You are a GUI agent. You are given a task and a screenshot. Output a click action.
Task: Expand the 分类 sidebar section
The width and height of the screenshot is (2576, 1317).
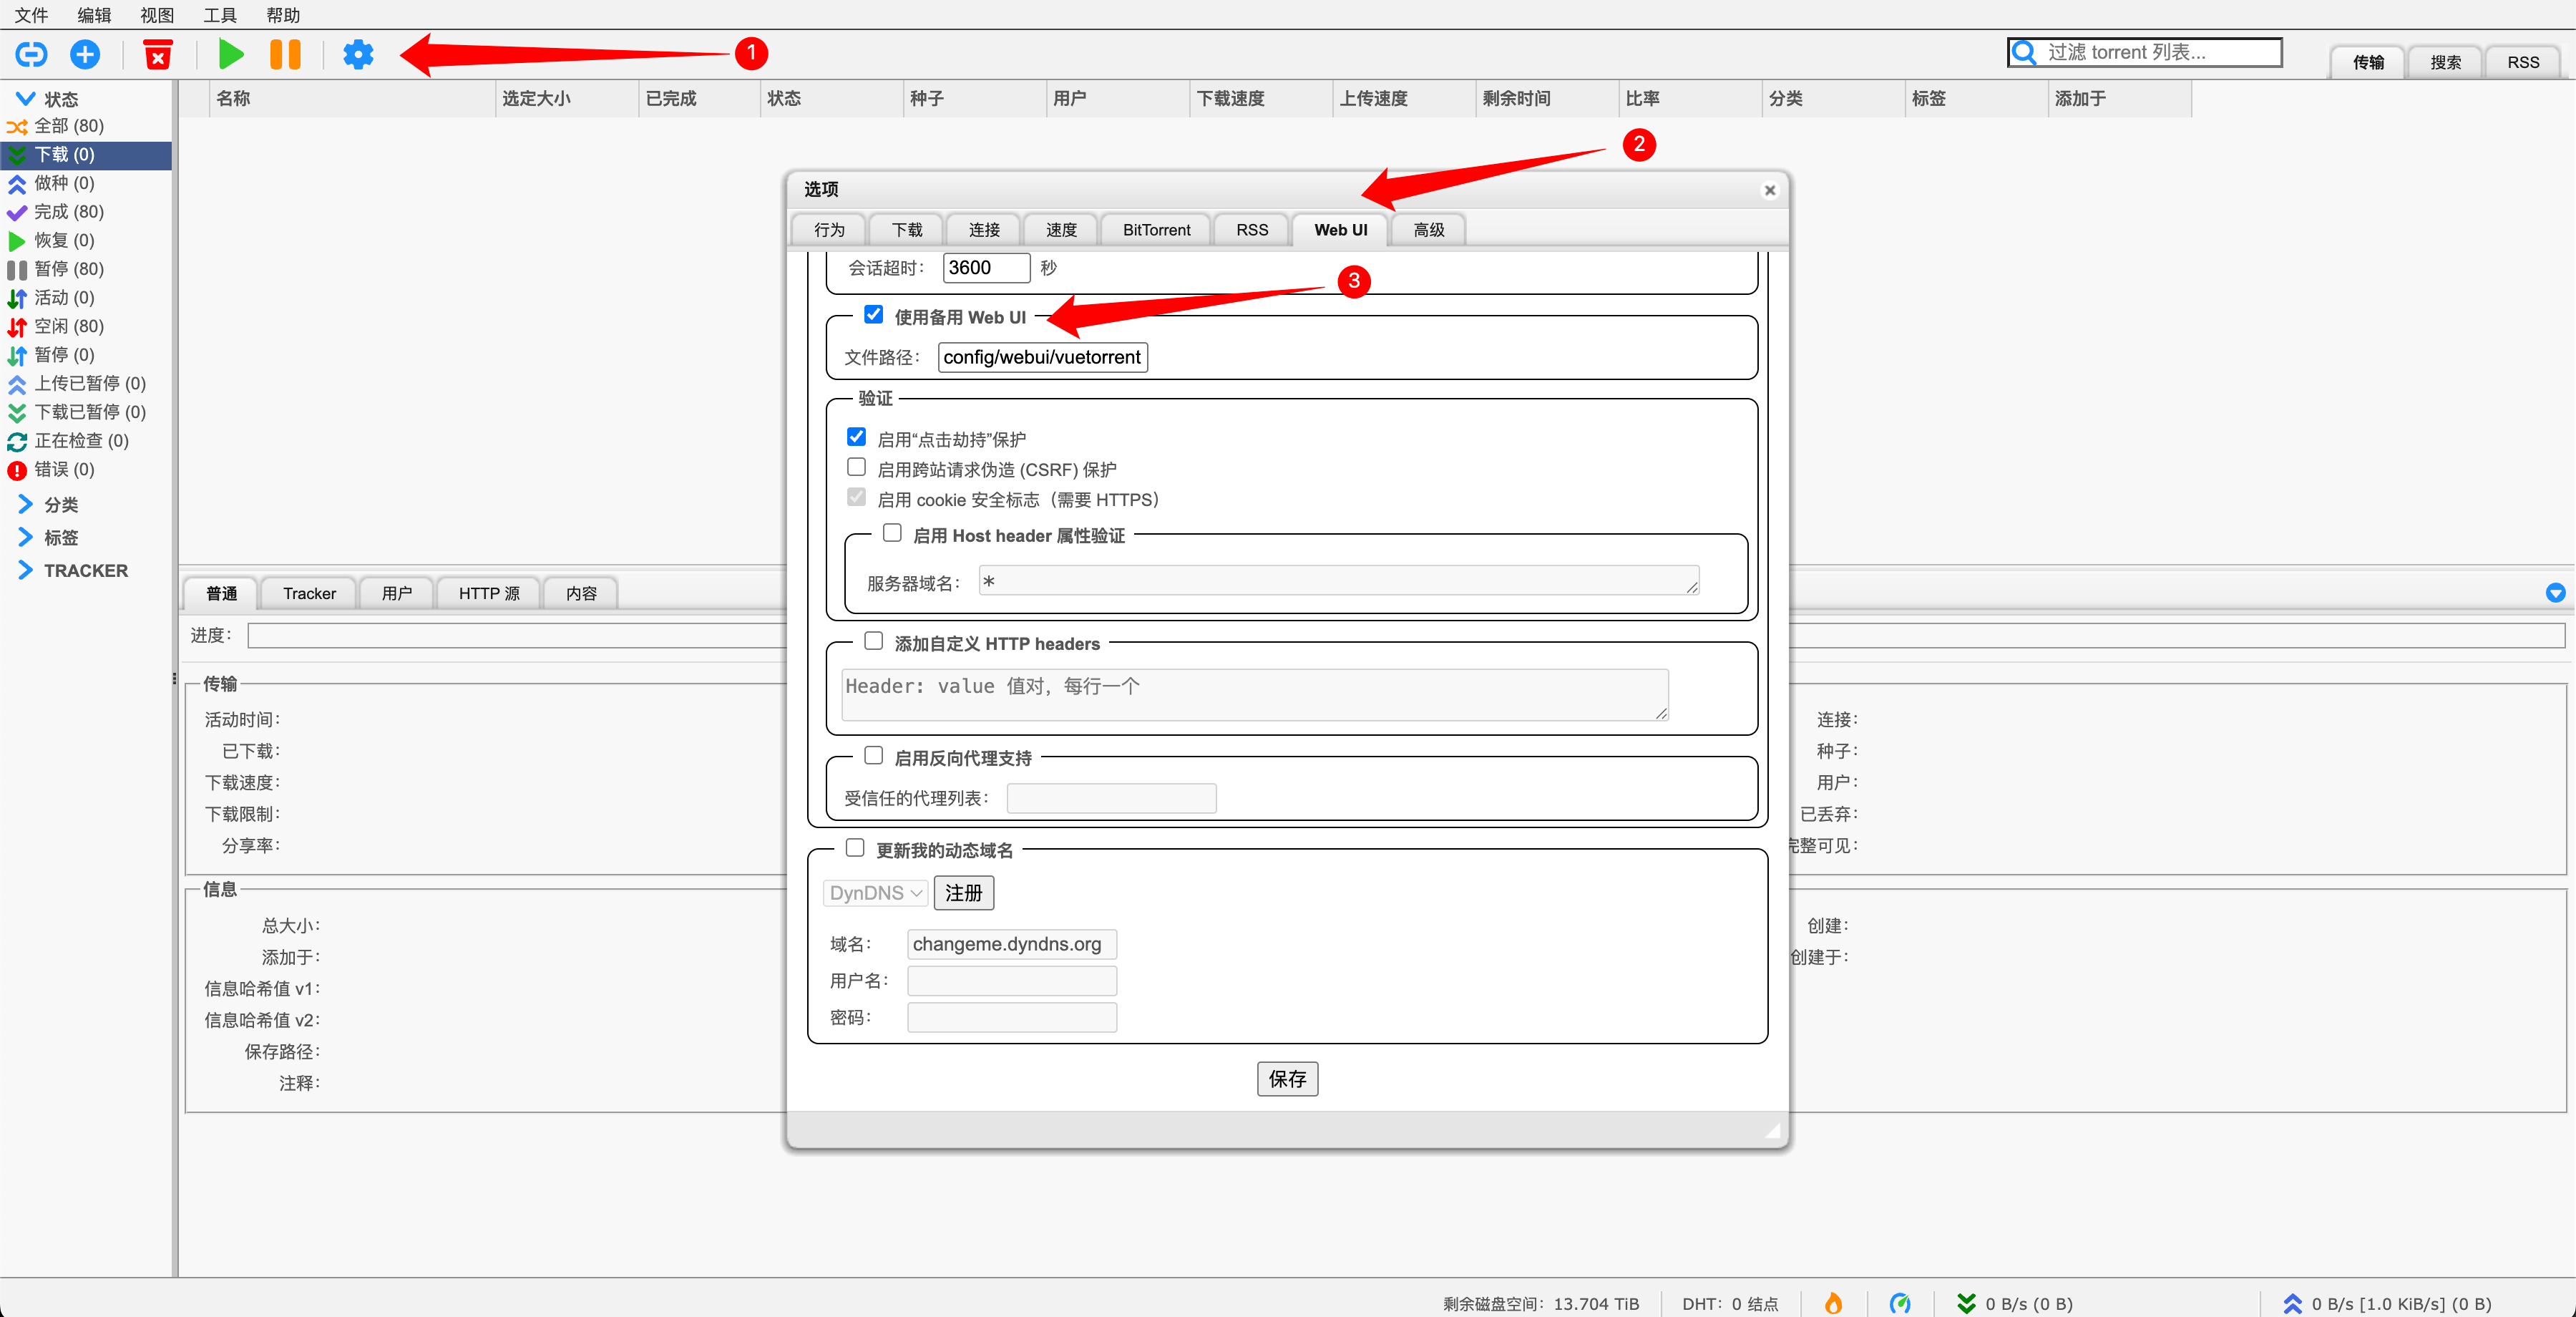click(26, 505)
